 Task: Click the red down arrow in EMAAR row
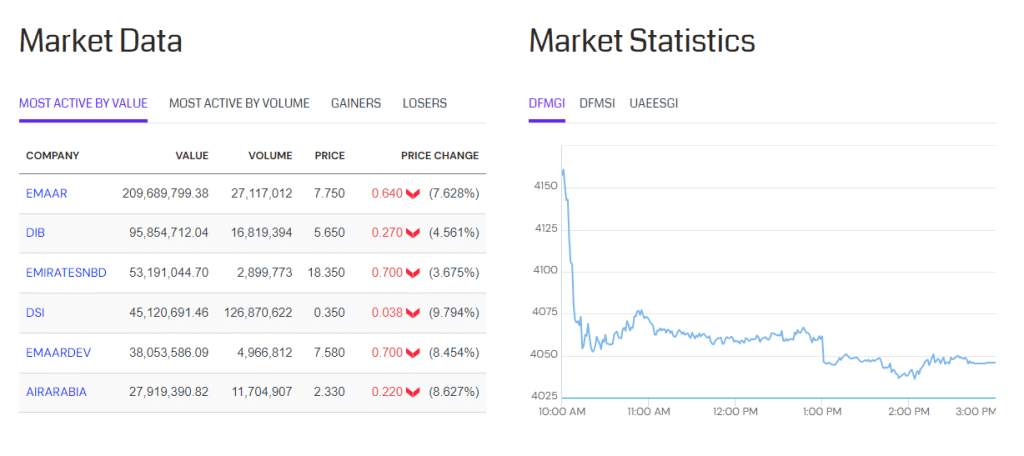(x=412, y=194)
